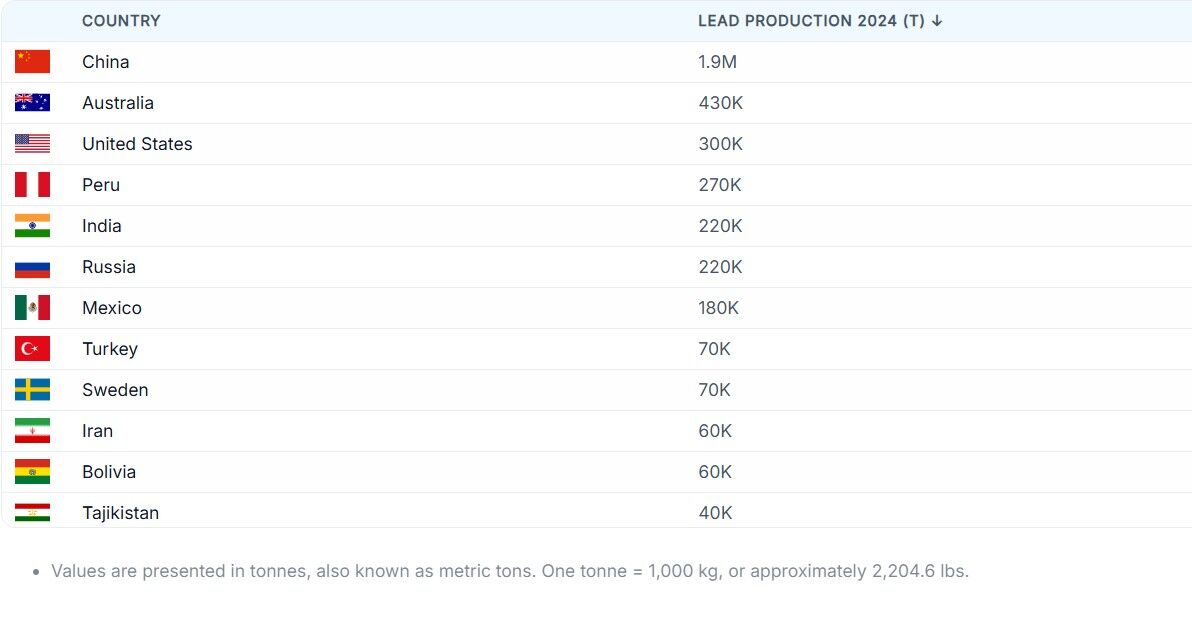Click the sort descending arrow in header
The width and height of the screenshot is (1192, 631).
tap(937, 21)
